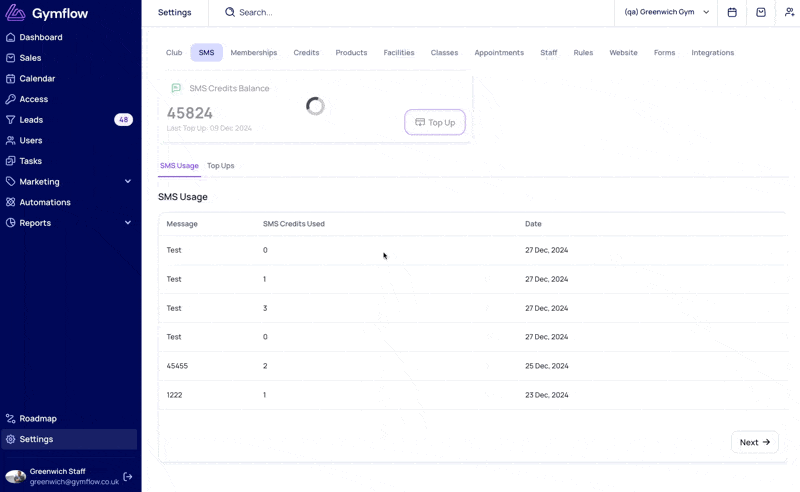Screen dimensions: 800x492
Task: Open the Greenwich Gym club dropdown
Action: tap(666, 12)
